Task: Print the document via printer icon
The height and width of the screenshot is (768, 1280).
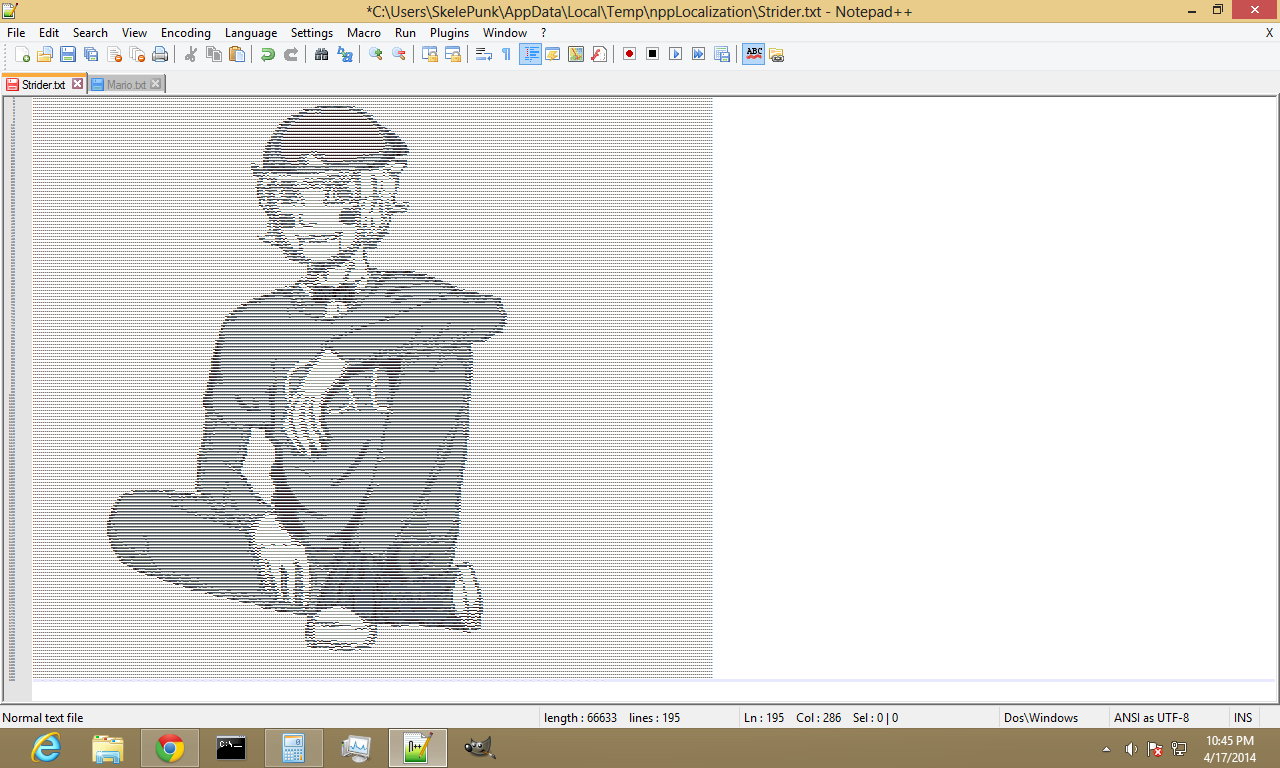Action: (x=160, y=54)
